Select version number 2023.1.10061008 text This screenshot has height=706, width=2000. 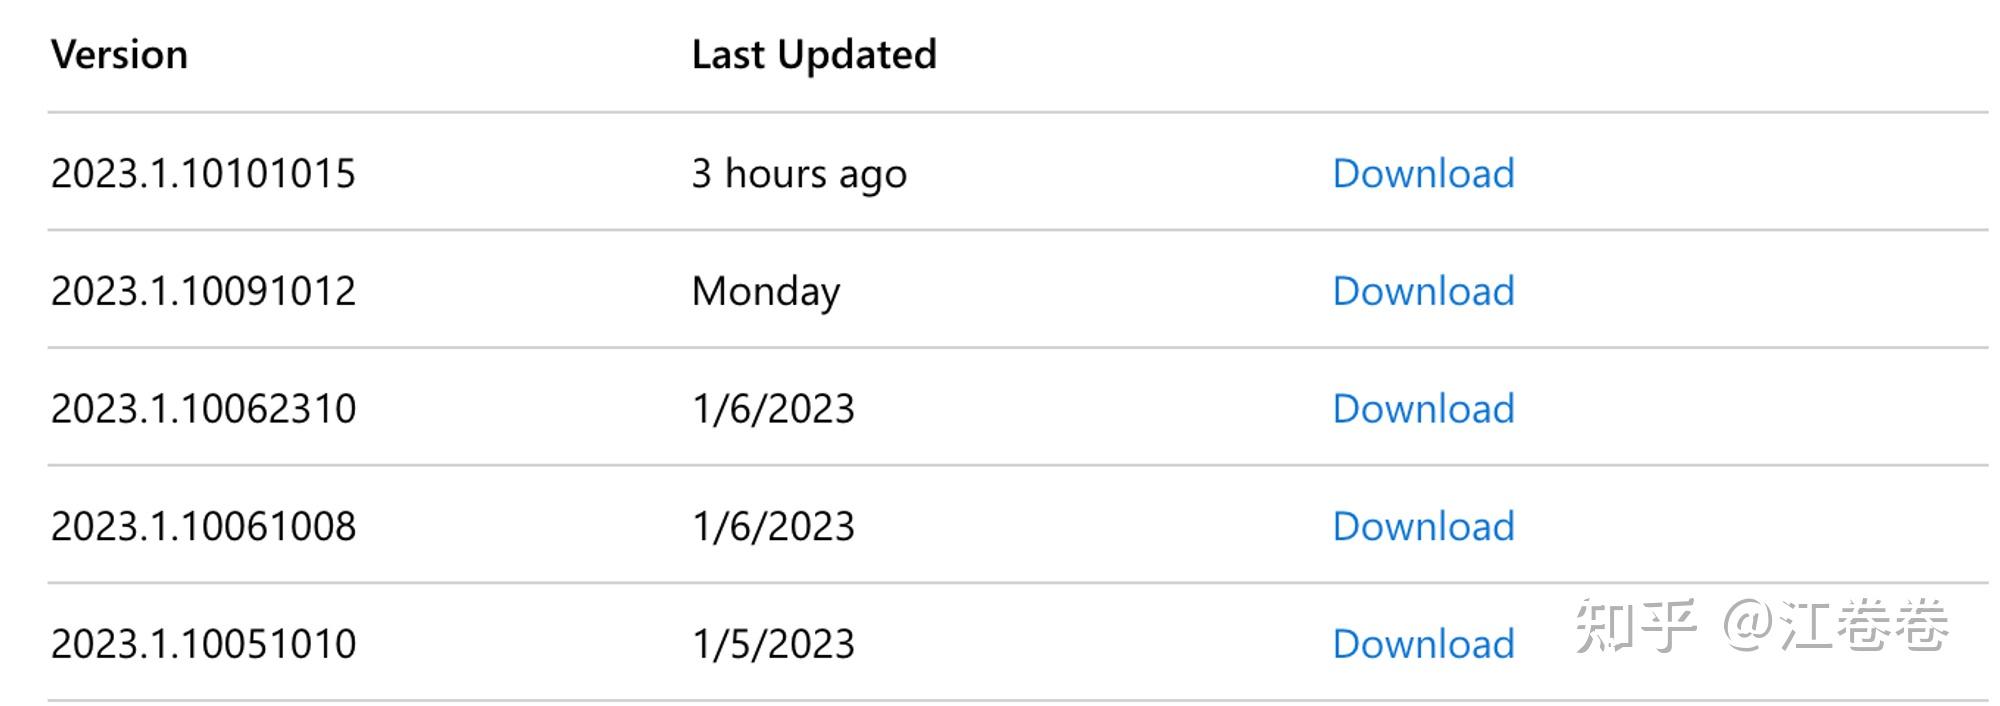(x=203, y=527)
